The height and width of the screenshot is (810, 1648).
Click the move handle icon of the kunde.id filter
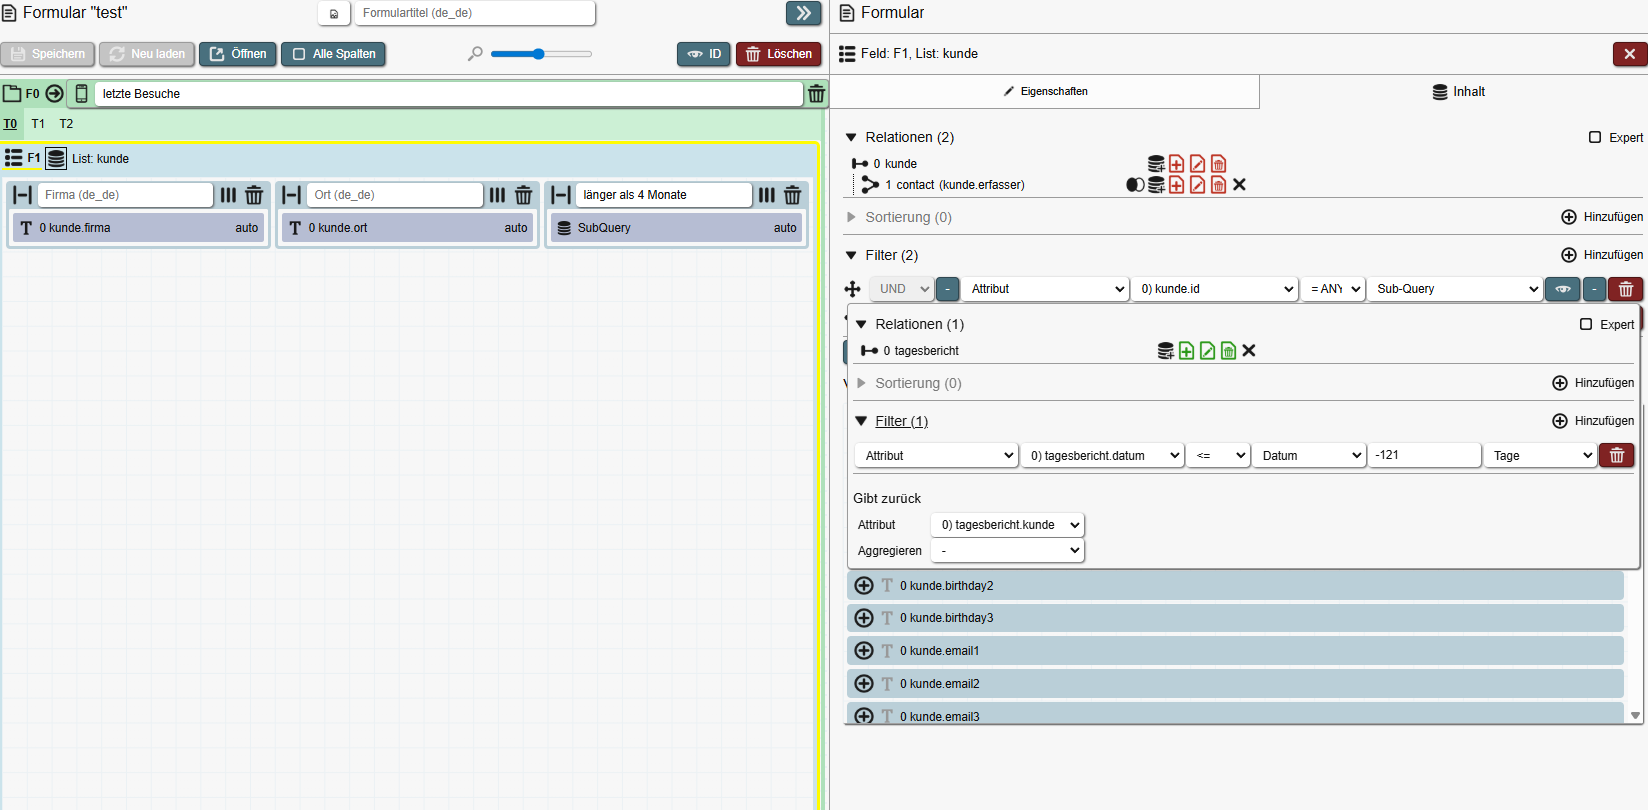pyautogui.click(x=853, y=289)
